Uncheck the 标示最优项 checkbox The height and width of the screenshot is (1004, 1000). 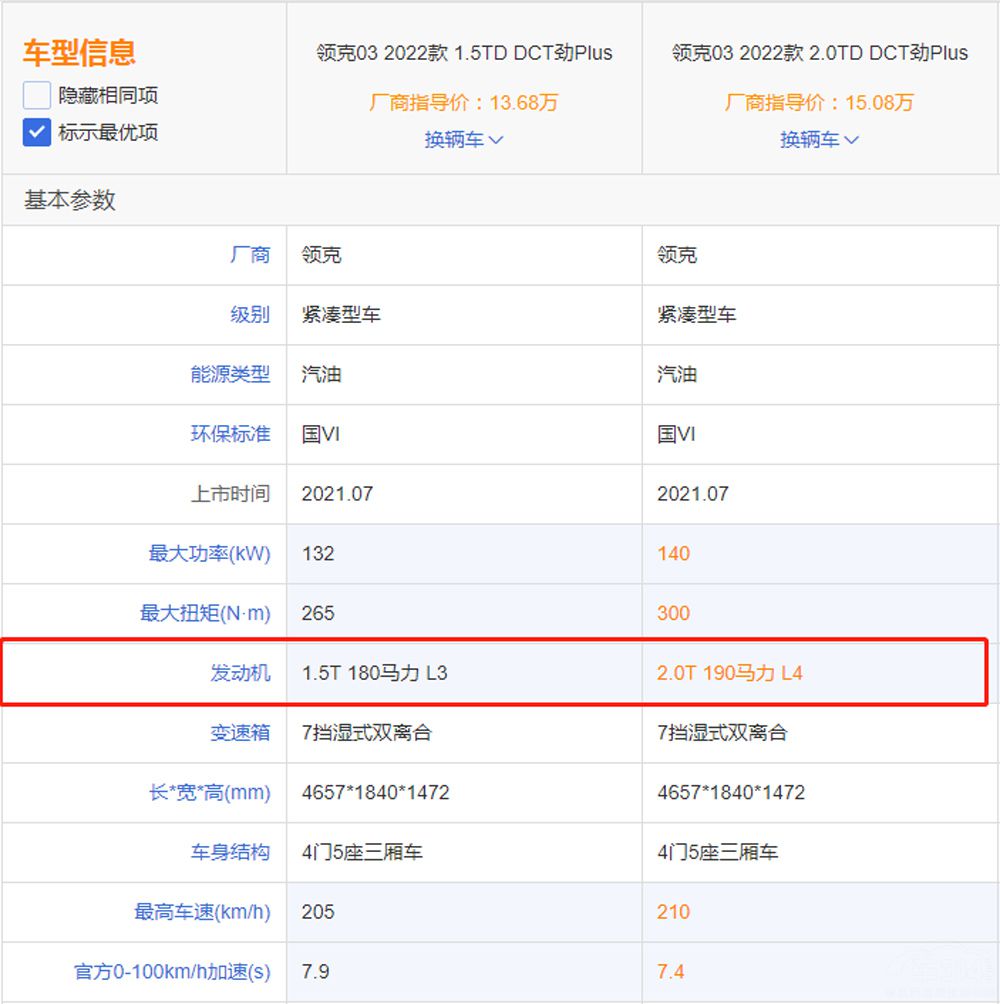(37, 132)
